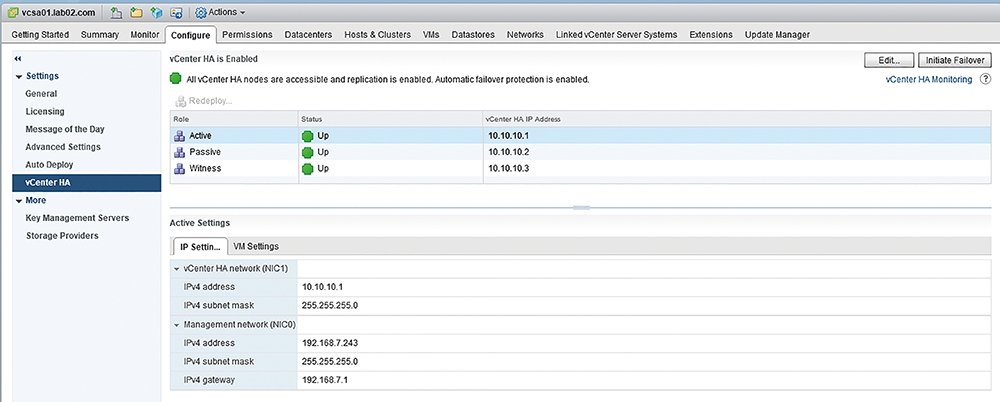Click the Actions gear icon
Viewport: 1000px width, 402px height.
tap(201, 13)
